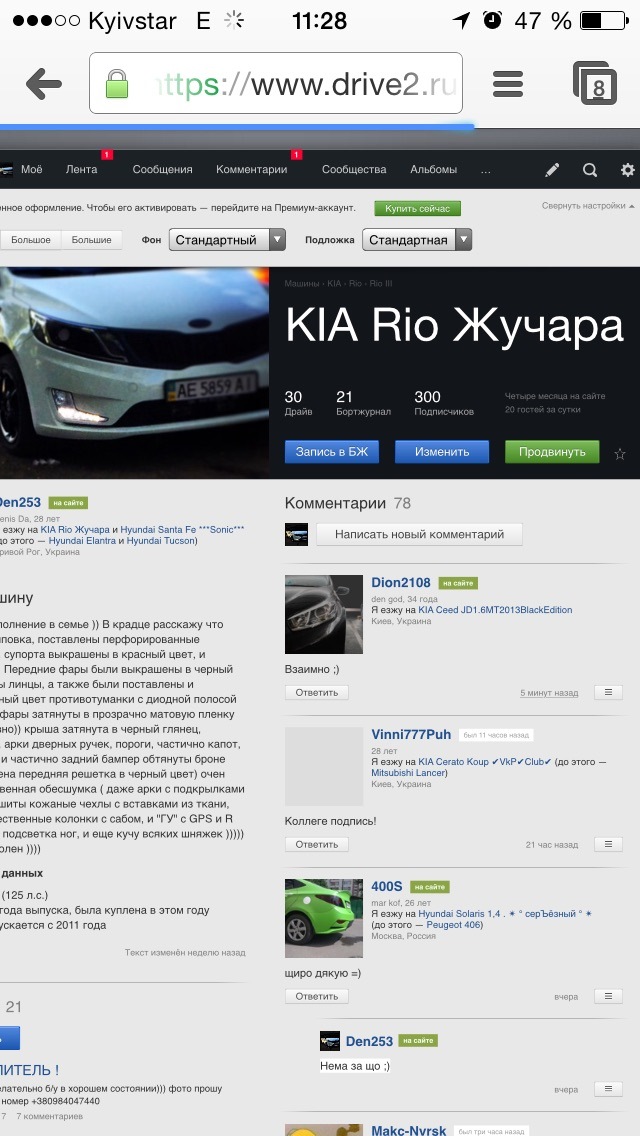This screenshot has width=640, height=1136.
Task: Tap the pencil write-post icon
Action: click(552, 170)
